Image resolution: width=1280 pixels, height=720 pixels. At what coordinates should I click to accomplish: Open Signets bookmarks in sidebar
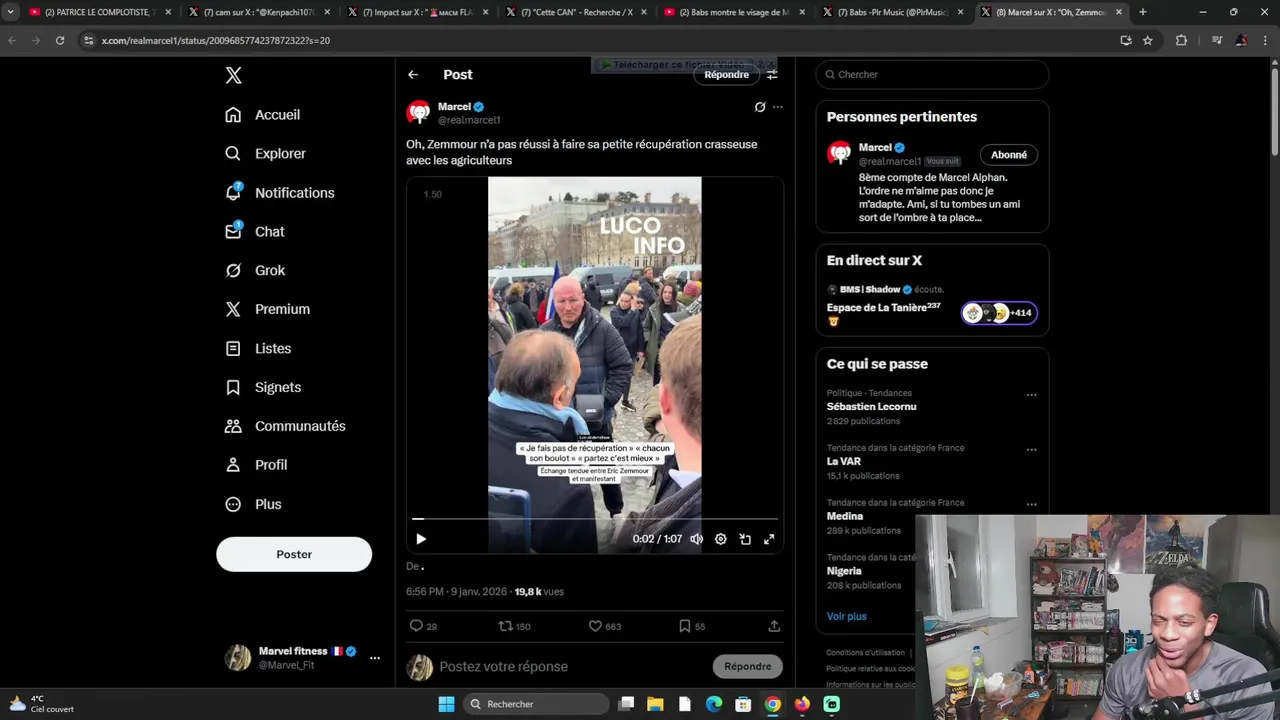coord(263,388)
